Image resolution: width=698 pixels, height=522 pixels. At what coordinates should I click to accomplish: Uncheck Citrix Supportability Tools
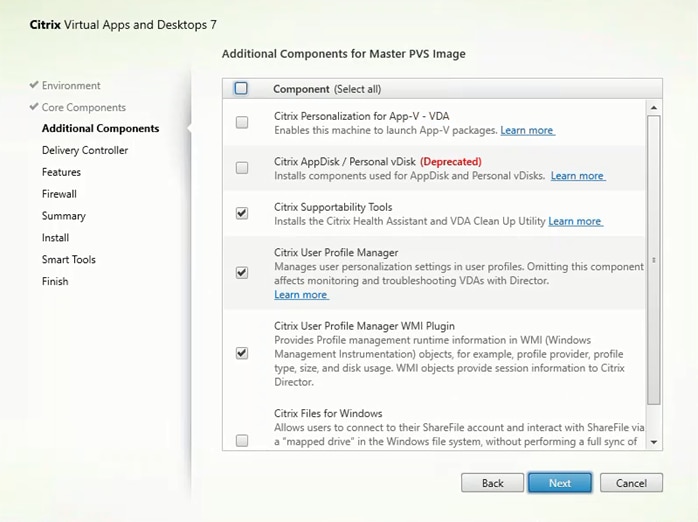click(x=242, y=213)
